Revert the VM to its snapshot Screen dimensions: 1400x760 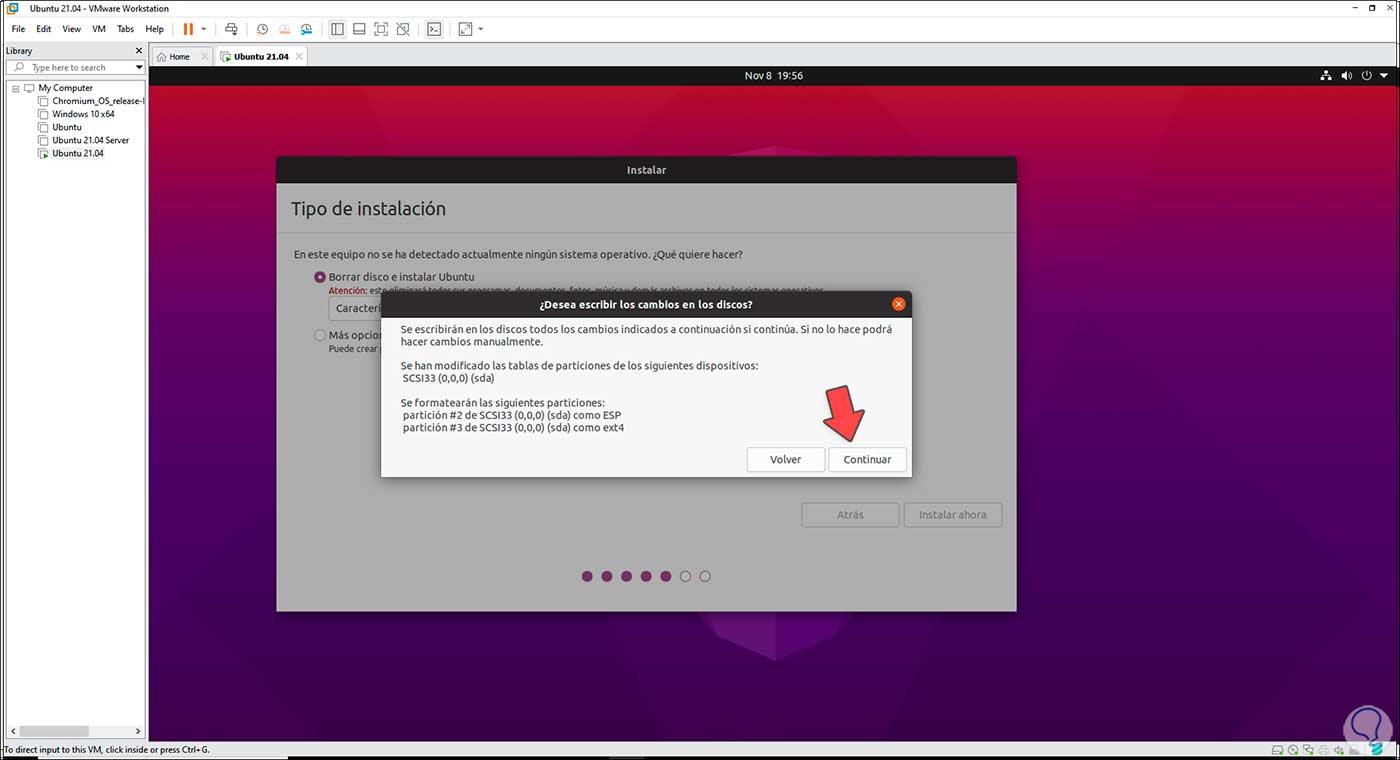[284, 29]
